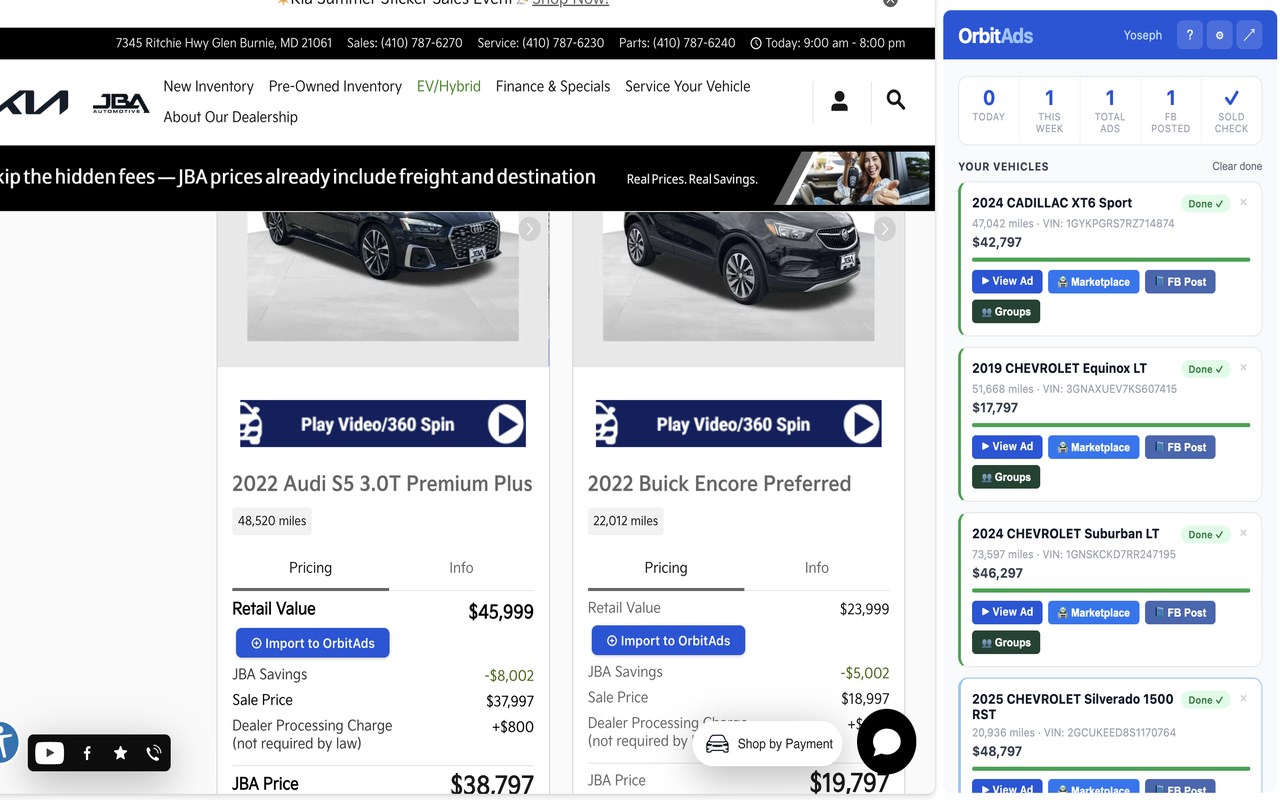The height and width of the screenshot is (800, 1280).
Task: Click the Today stat tile
Action: (x=989, y=109)
